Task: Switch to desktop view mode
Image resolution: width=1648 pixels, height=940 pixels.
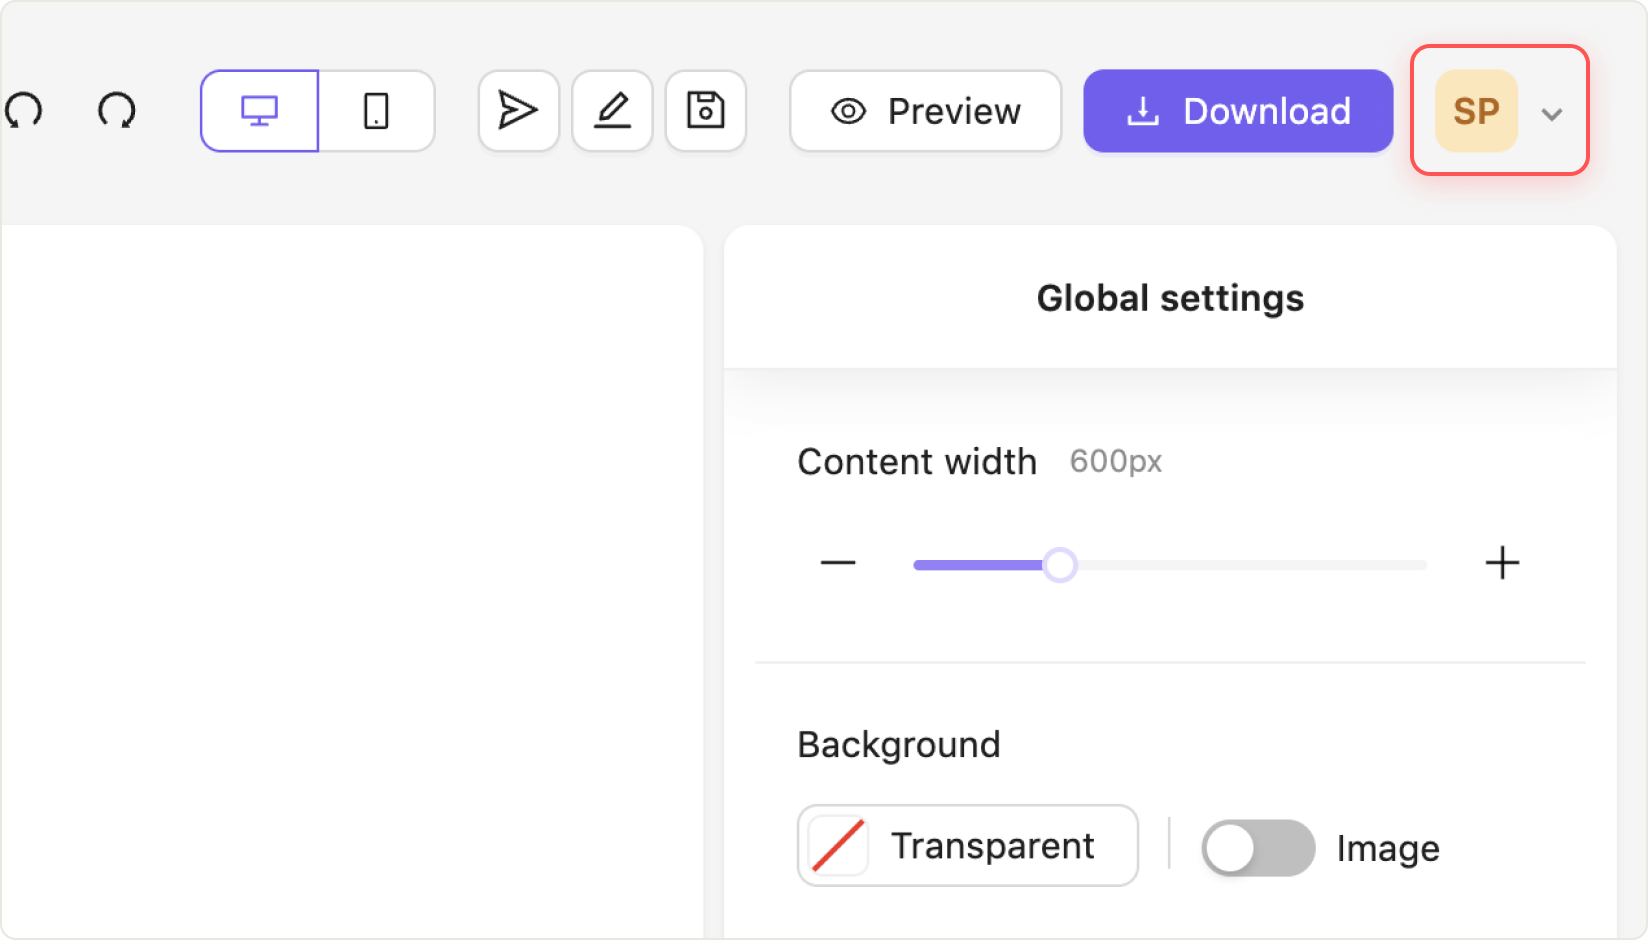Action: 260,111
